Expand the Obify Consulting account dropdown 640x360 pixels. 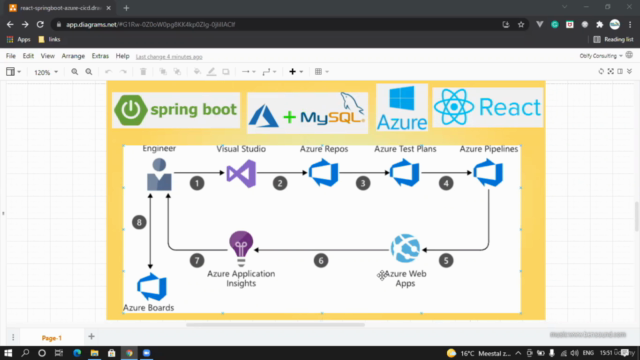tap(601, 56)
